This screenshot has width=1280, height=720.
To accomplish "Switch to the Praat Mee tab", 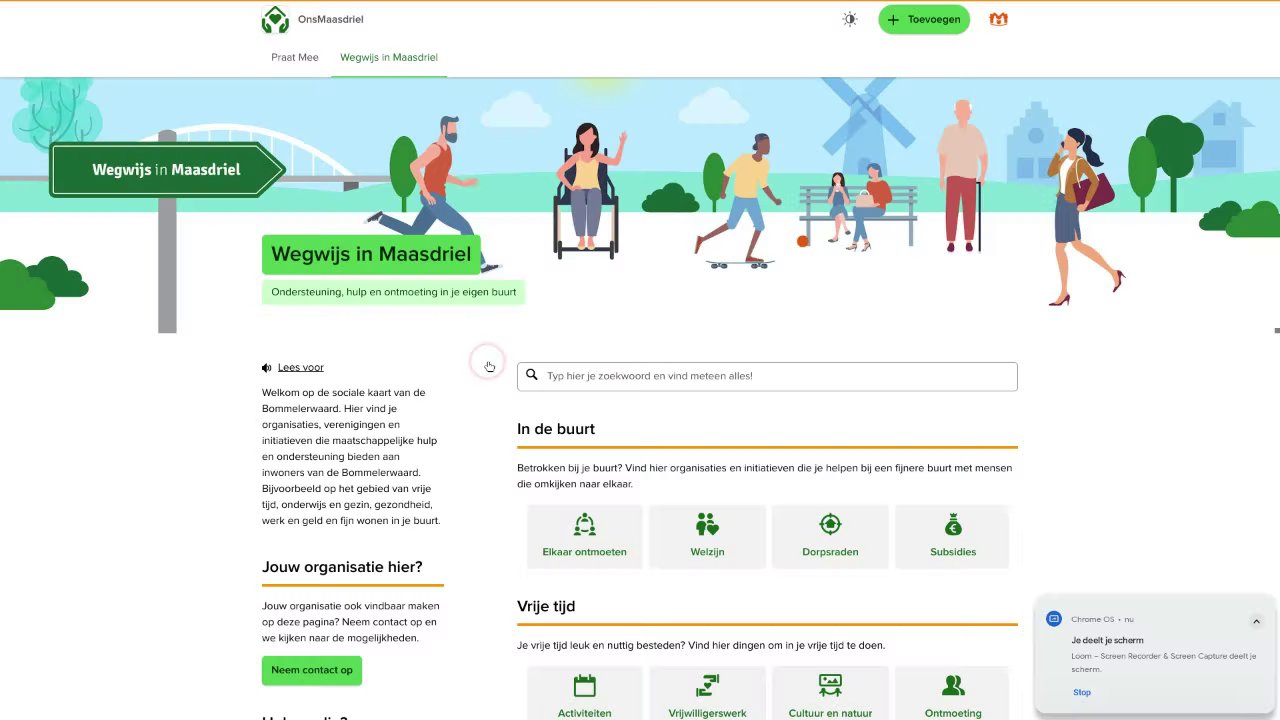I will [295, 57].
